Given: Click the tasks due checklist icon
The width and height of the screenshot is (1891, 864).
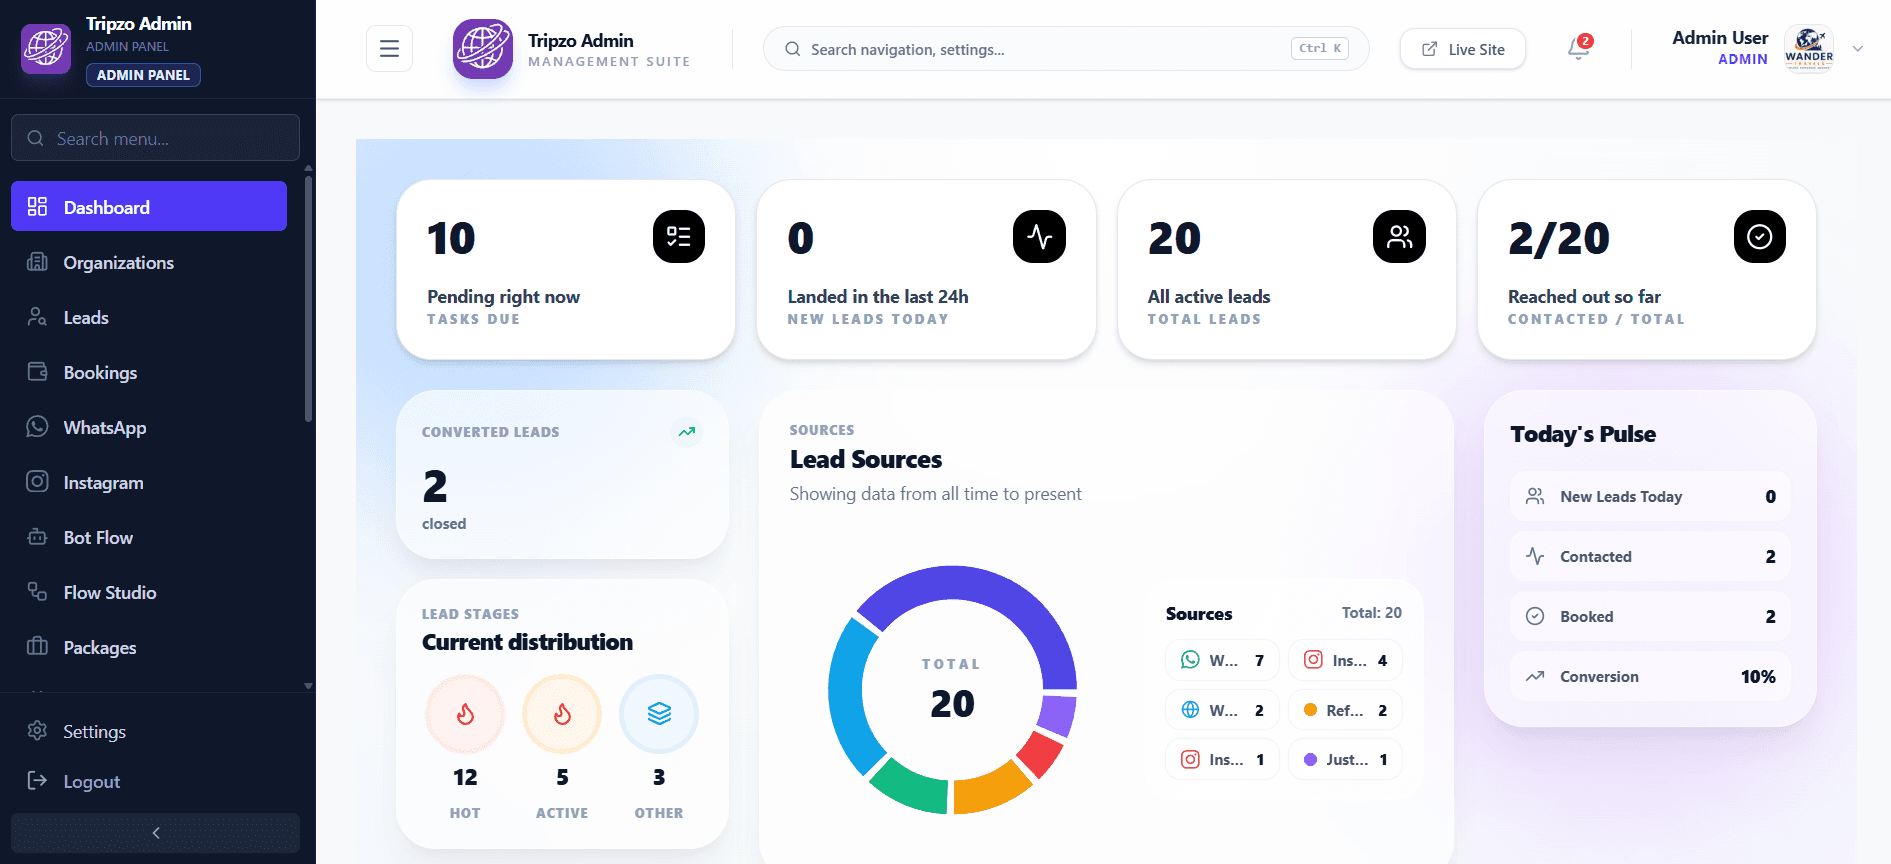Looking at the screenshot, I should 679,237.
